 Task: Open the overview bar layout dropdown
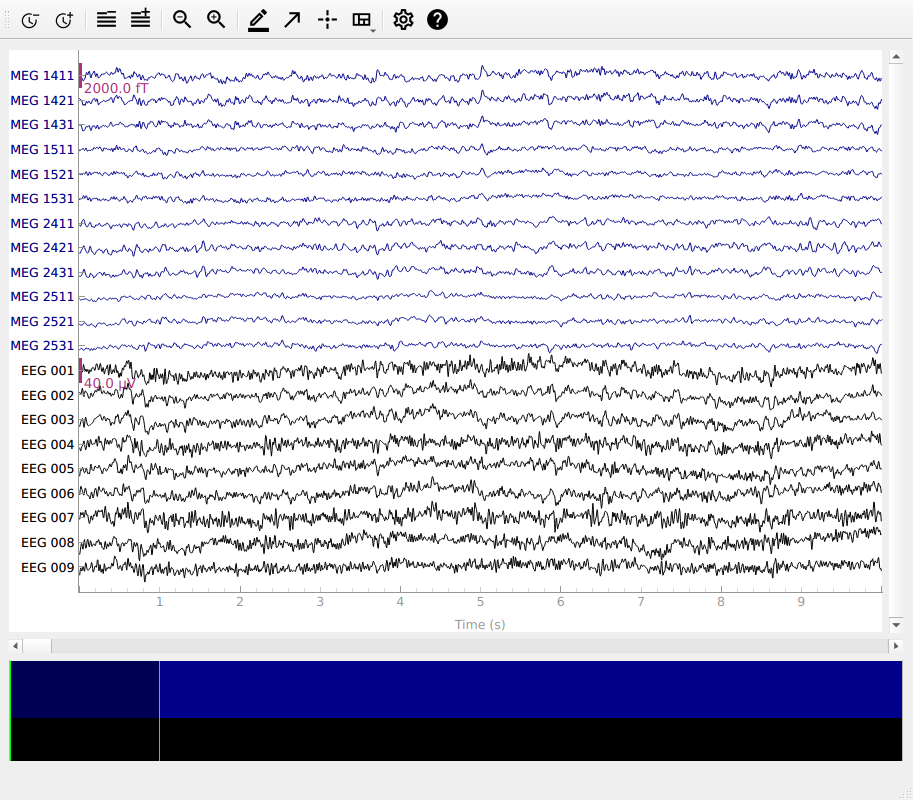363,20
